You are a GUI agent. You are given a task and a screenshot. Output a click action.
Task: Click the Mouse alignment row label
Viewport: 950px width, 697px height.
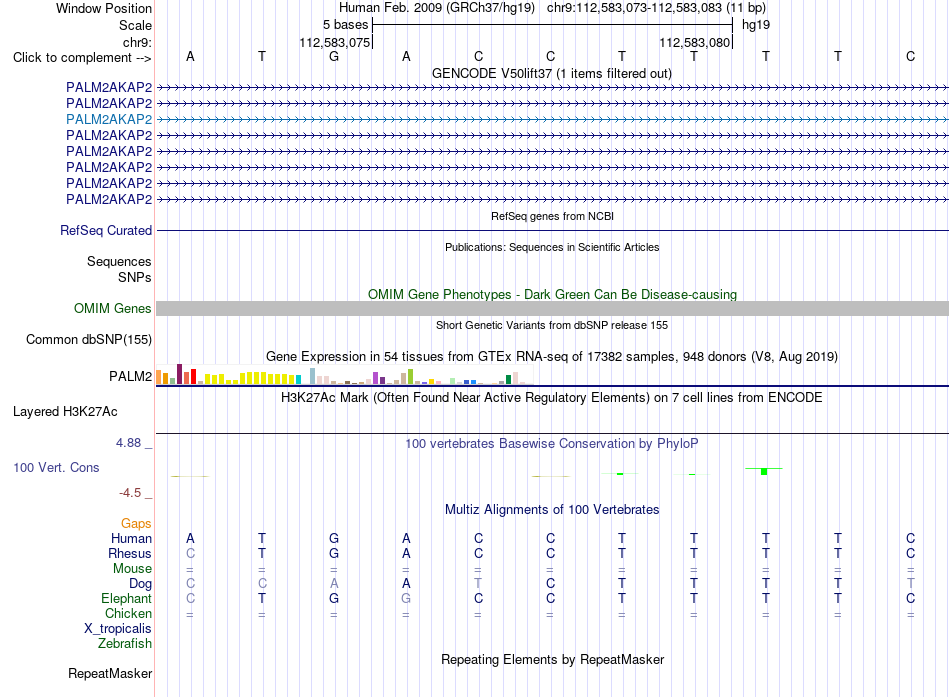point(132,569)
